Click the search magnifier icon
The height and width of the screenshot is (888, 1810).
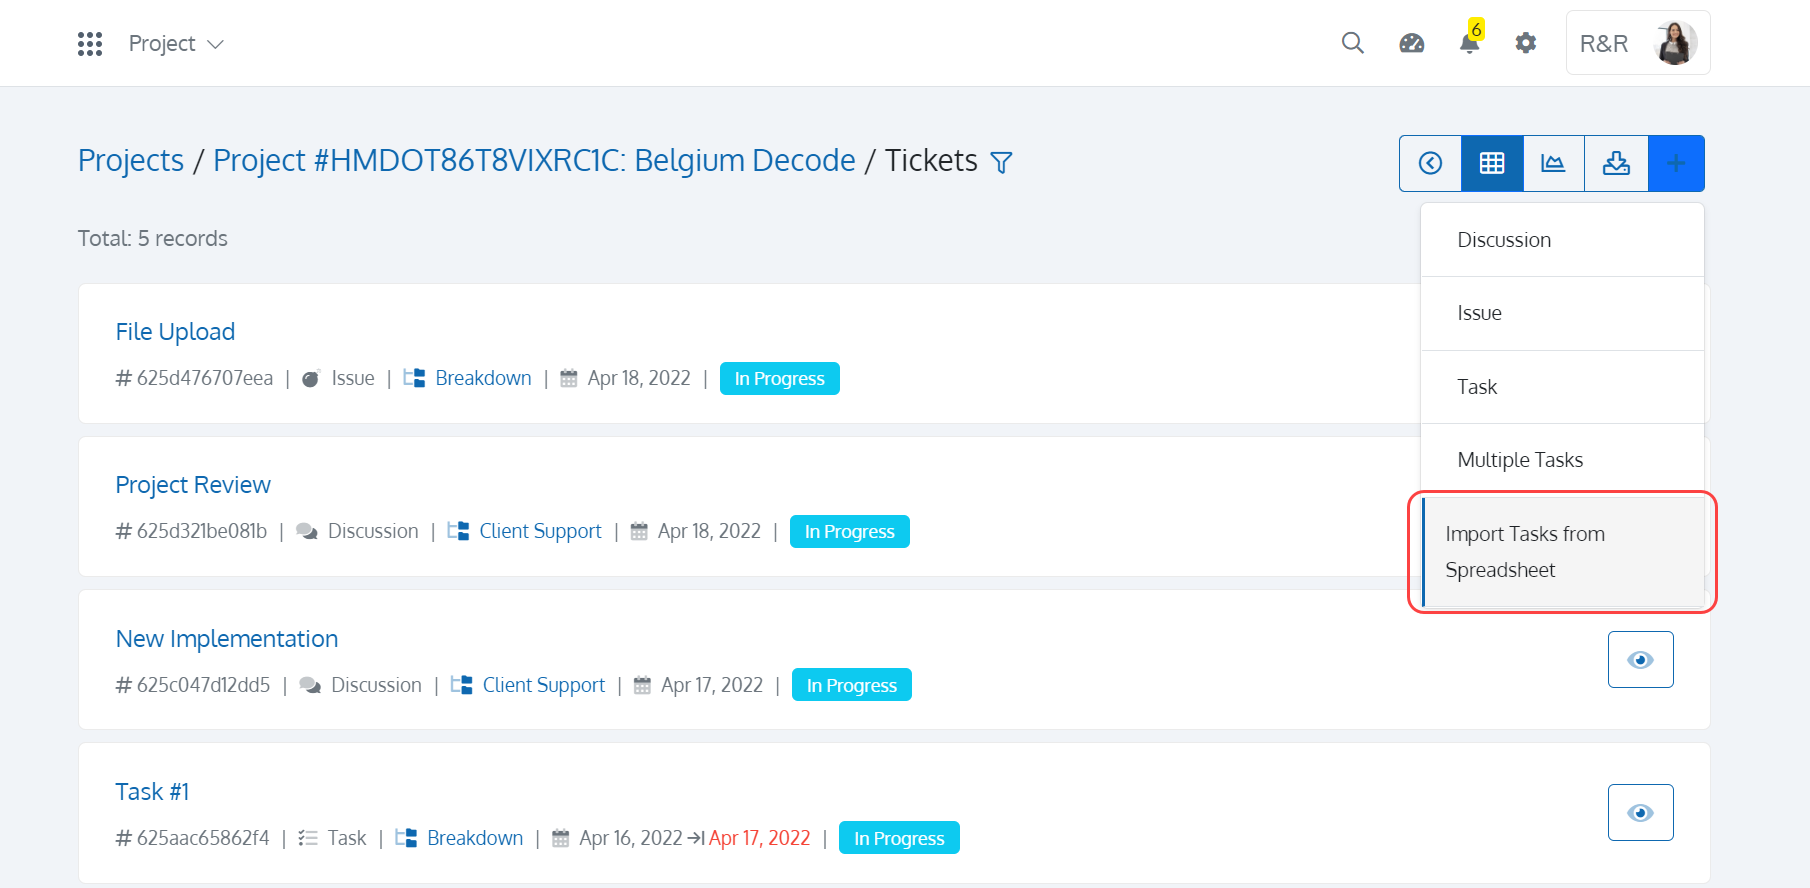coord(1352,43)
